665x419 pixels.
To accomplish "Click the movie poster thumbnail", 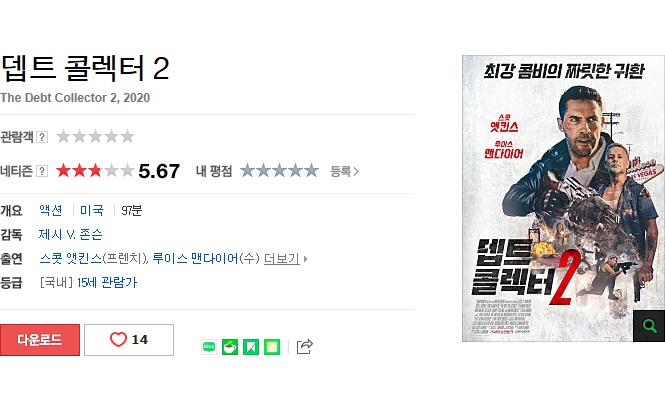I will point(563,198).
